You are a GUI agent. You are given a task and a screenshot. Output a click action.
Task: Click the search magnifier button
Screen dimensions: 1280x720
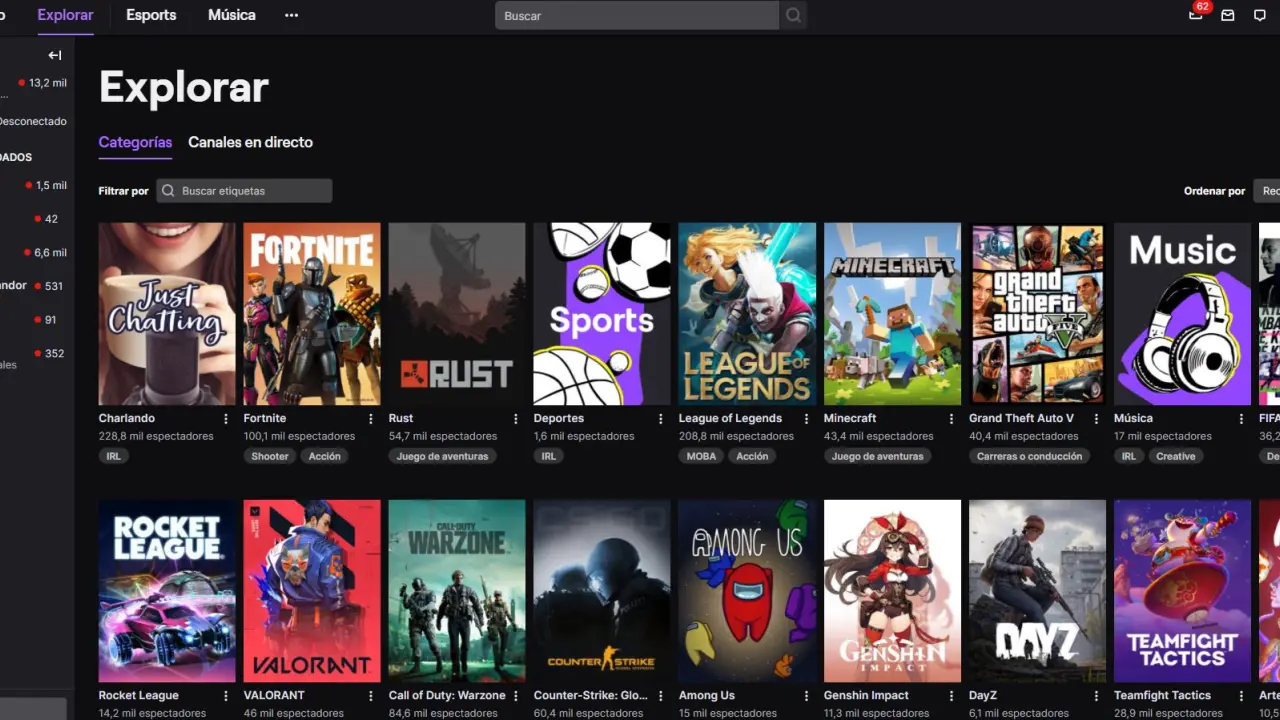click(793, 16)
